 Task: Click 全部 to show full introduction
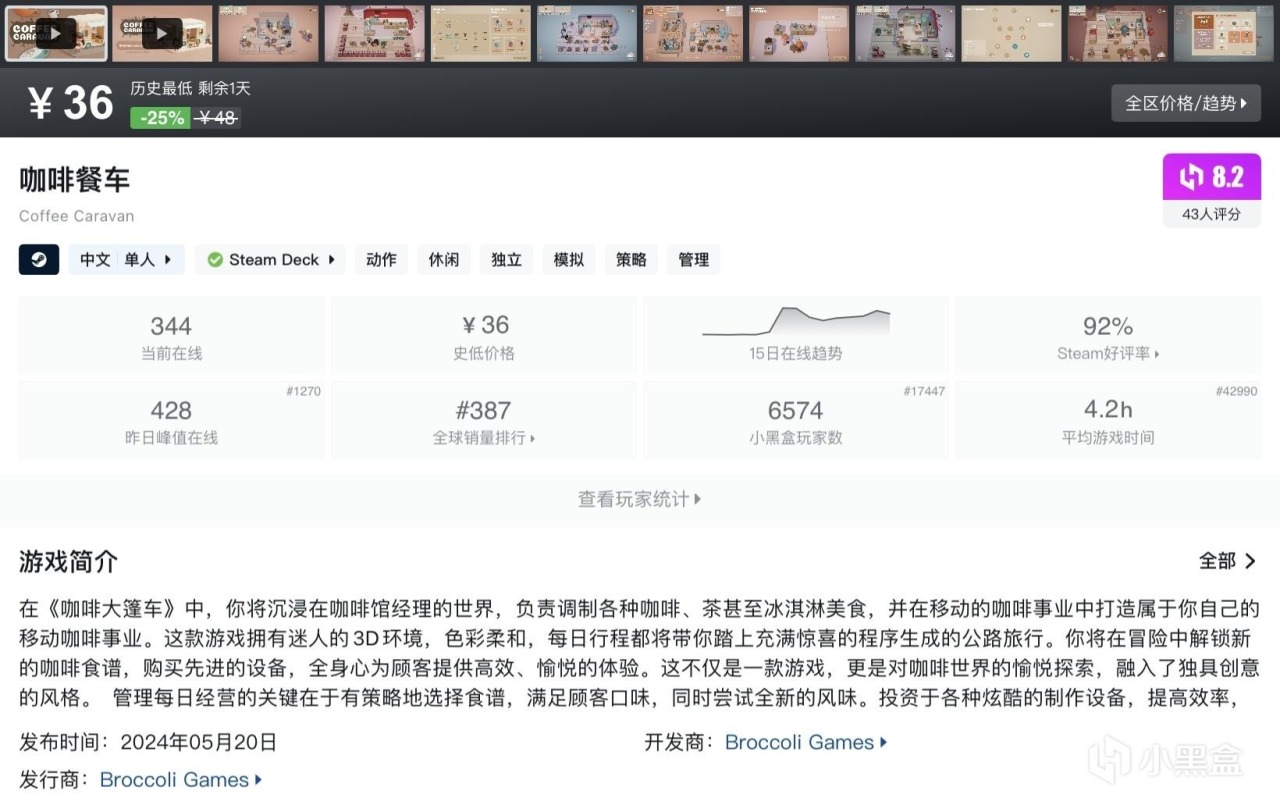point(1227,561)
